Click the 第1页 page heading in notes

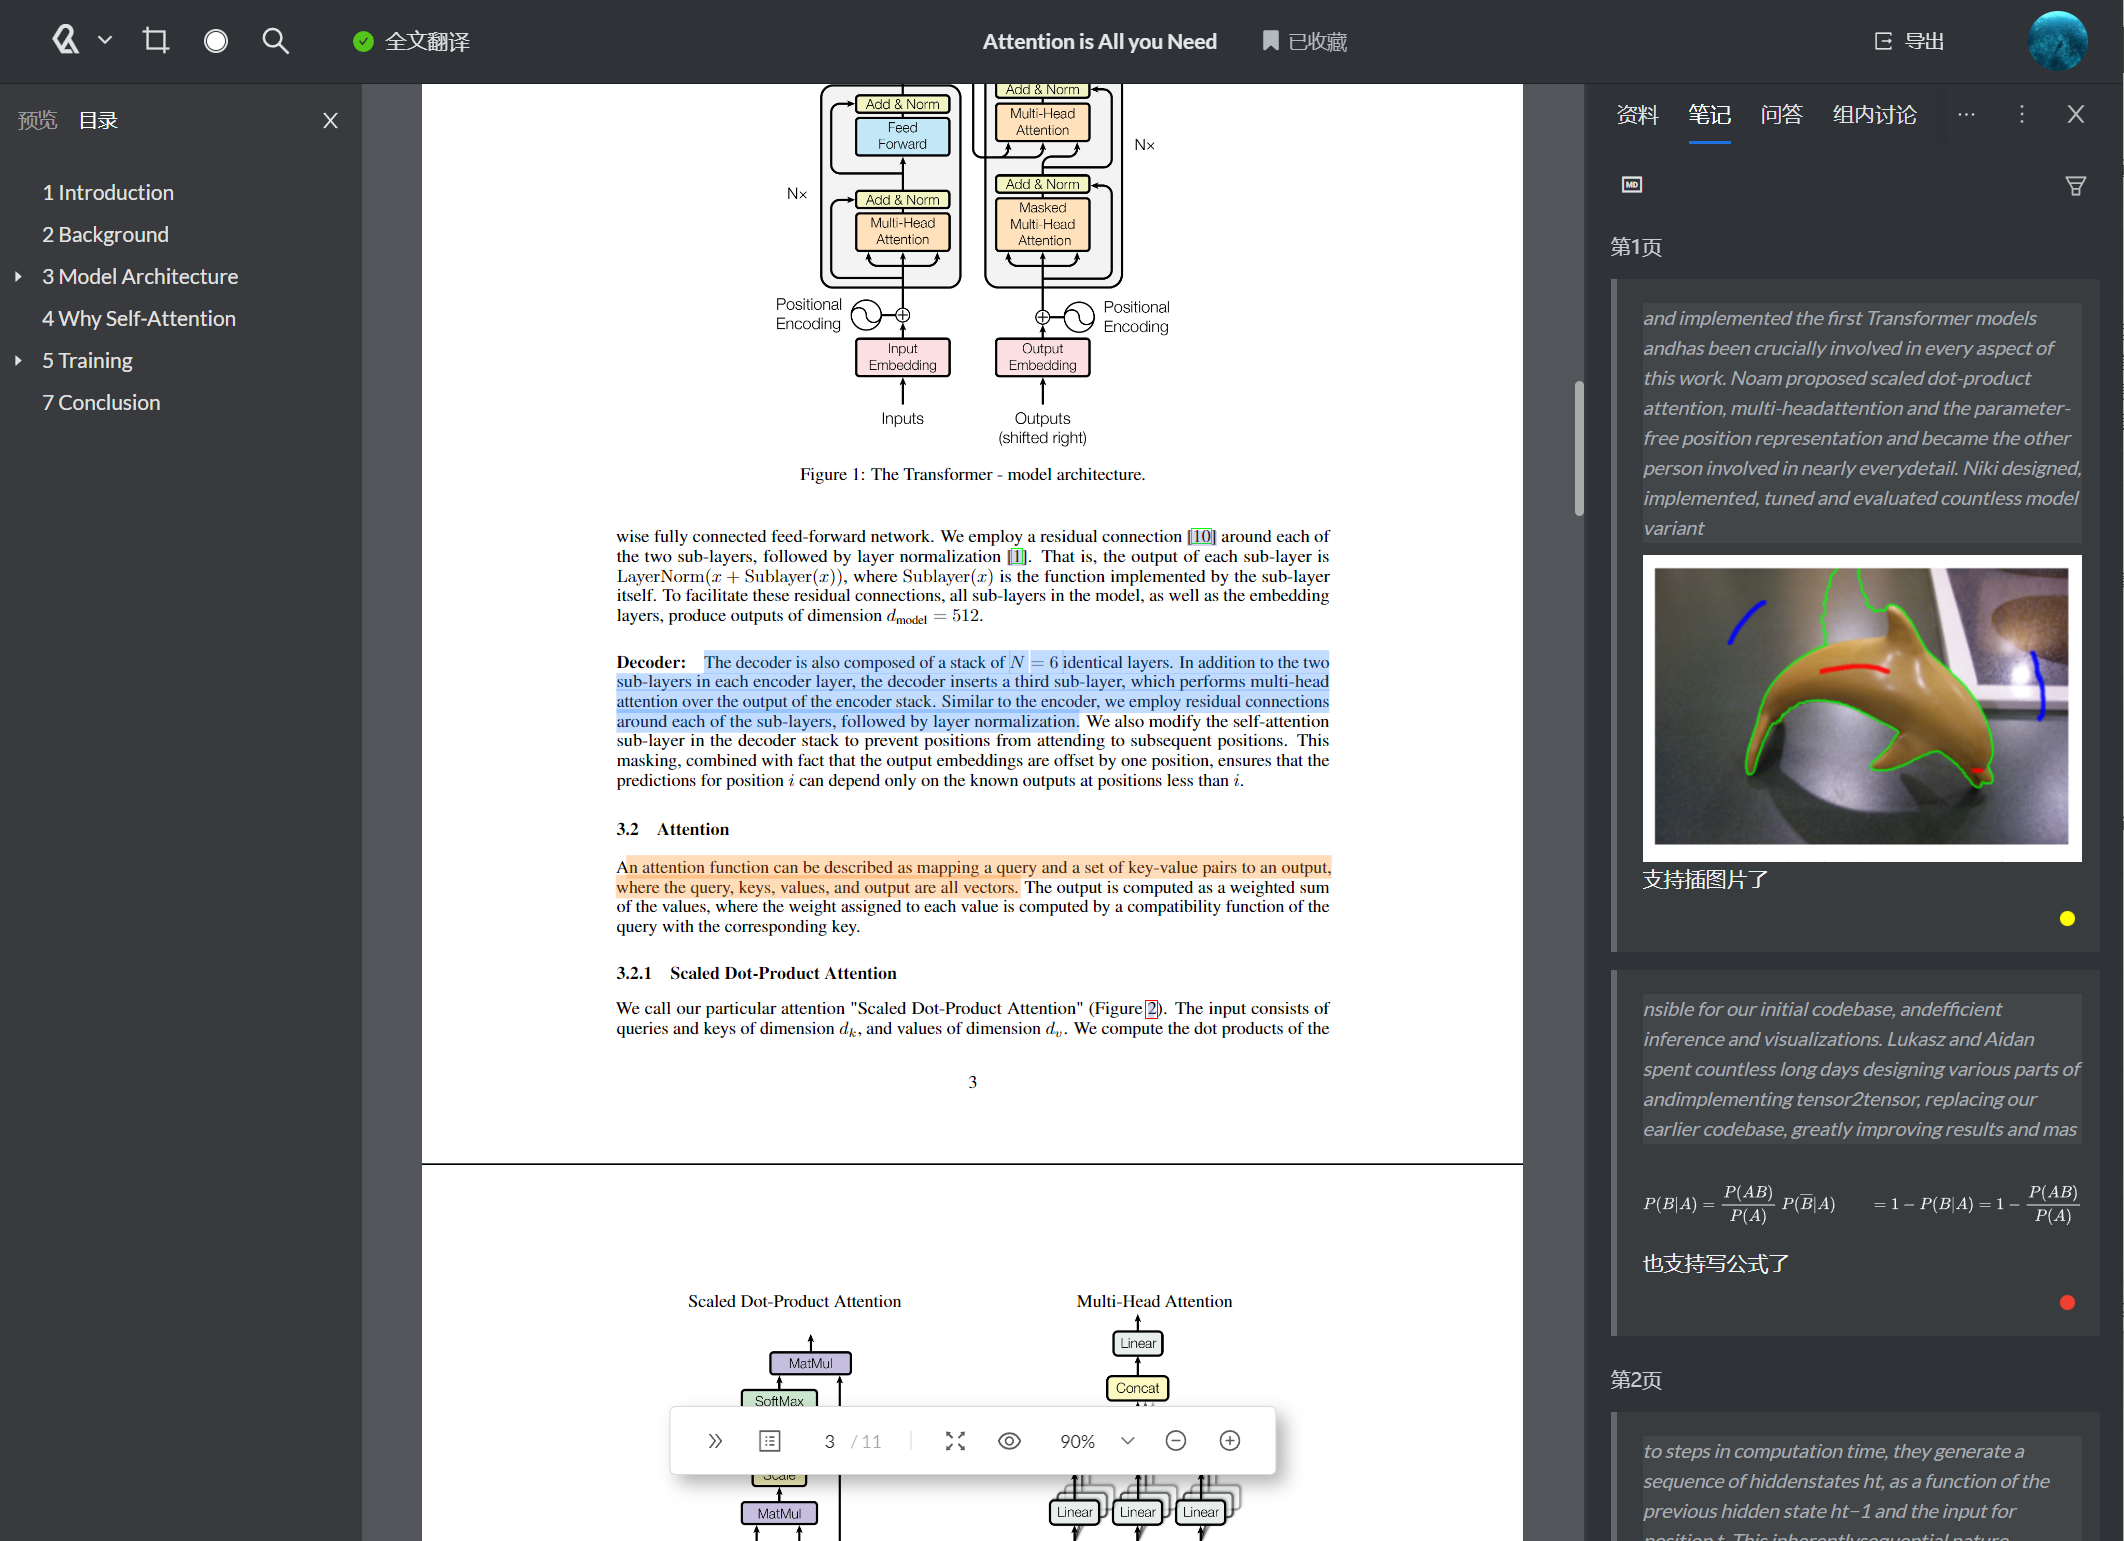point(1636,247)
